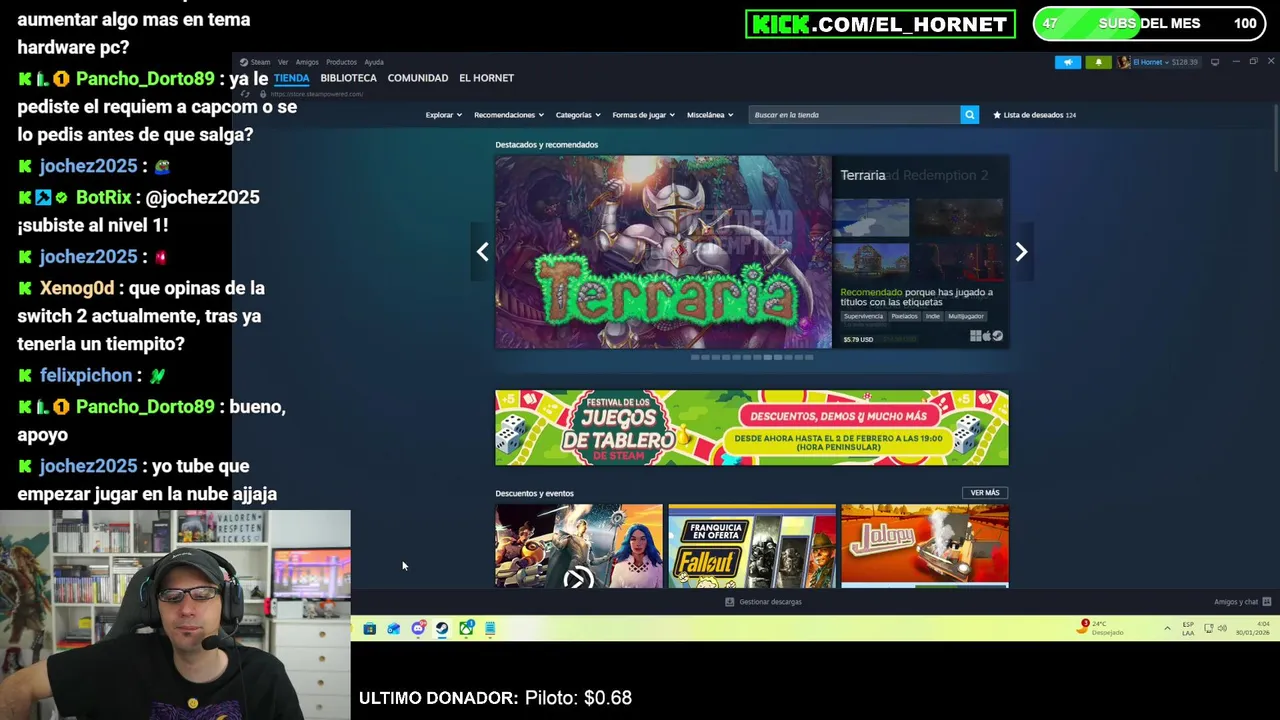Click the Multijugador tag

point(966,316)
